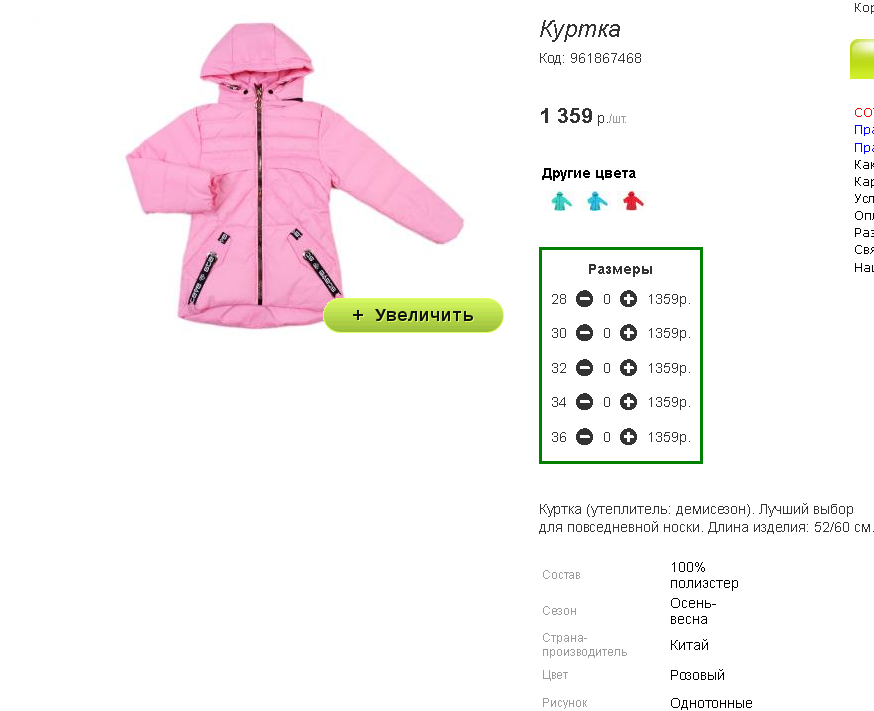Click minus icon for size 36
The height and width of the screenshot is (711, 874).
pyautogui.click(x=584, y=437)
